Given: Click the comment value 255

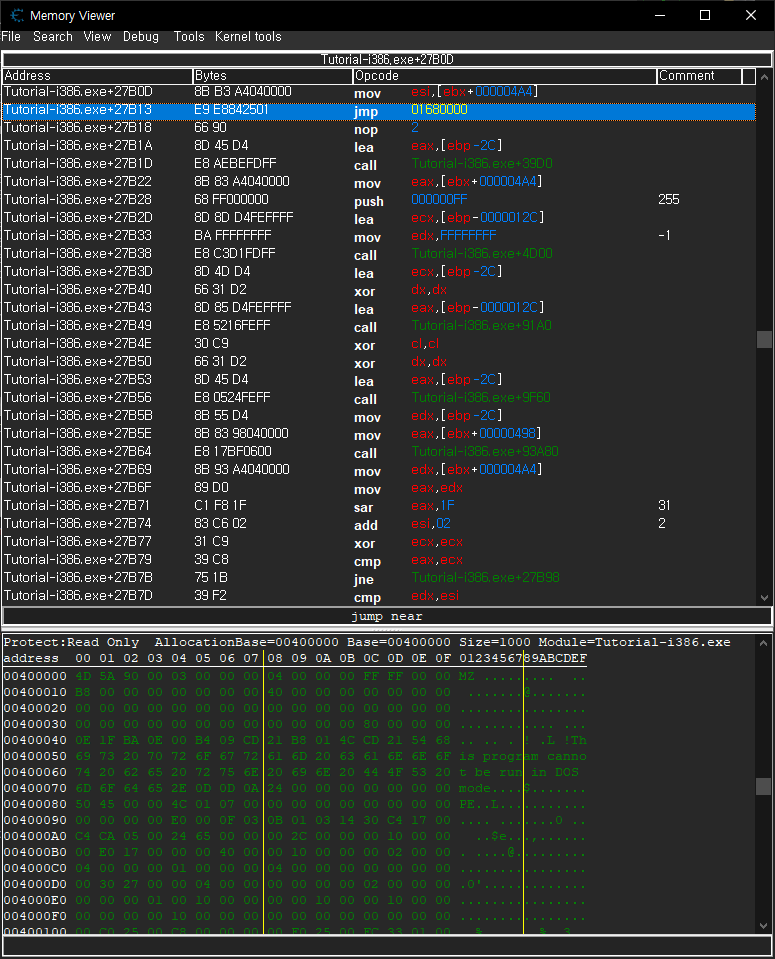Looking at the screenshot, I should tap(669, 200).
